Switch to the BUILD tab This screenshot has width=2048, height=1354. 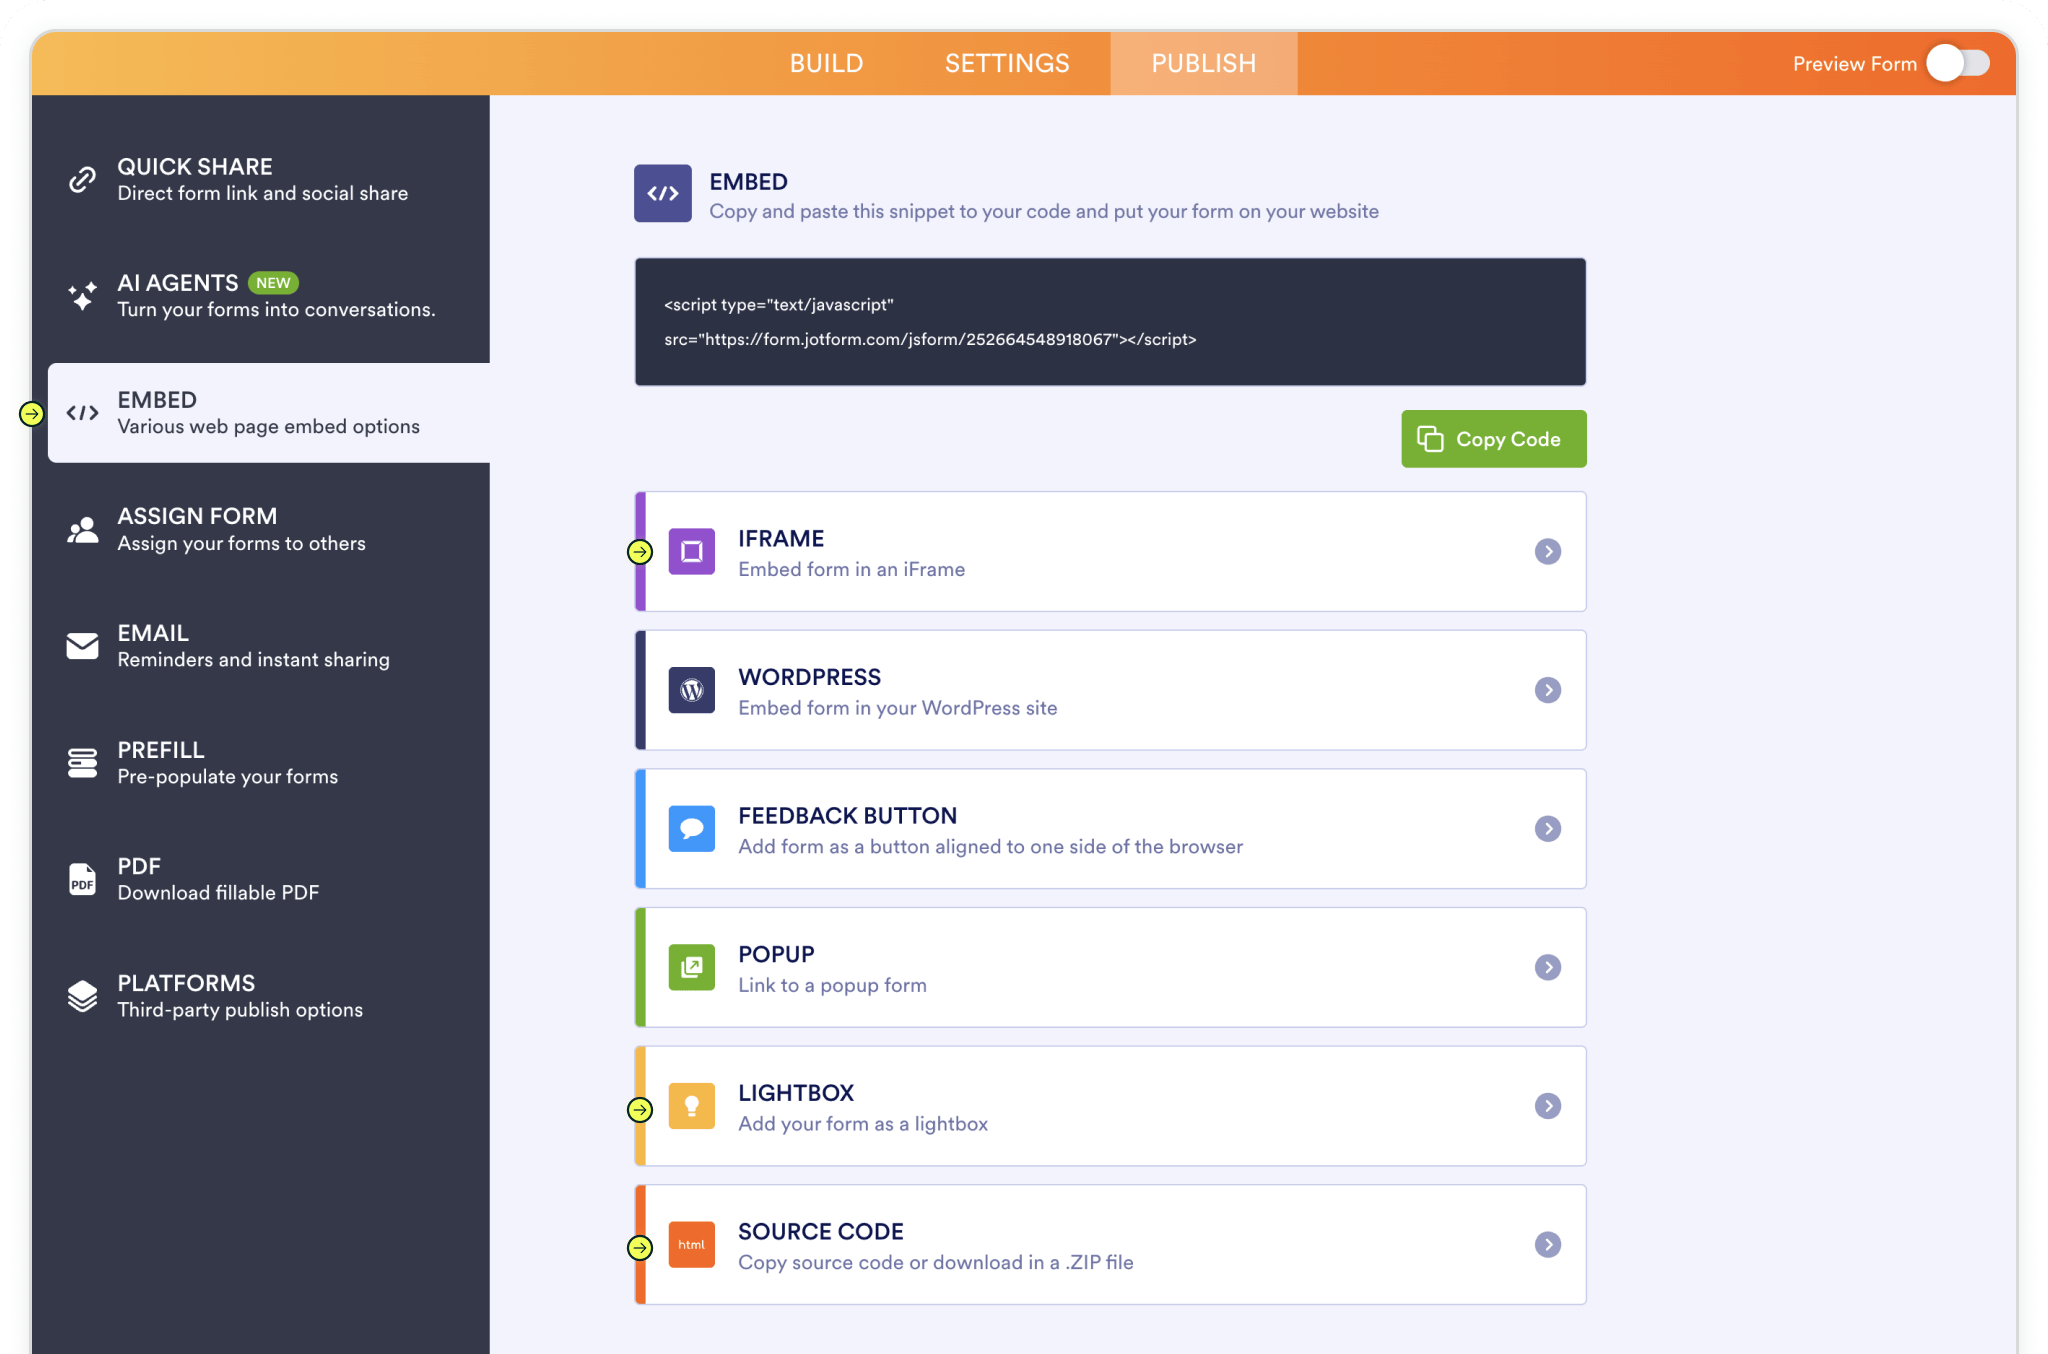pos(826,63)
